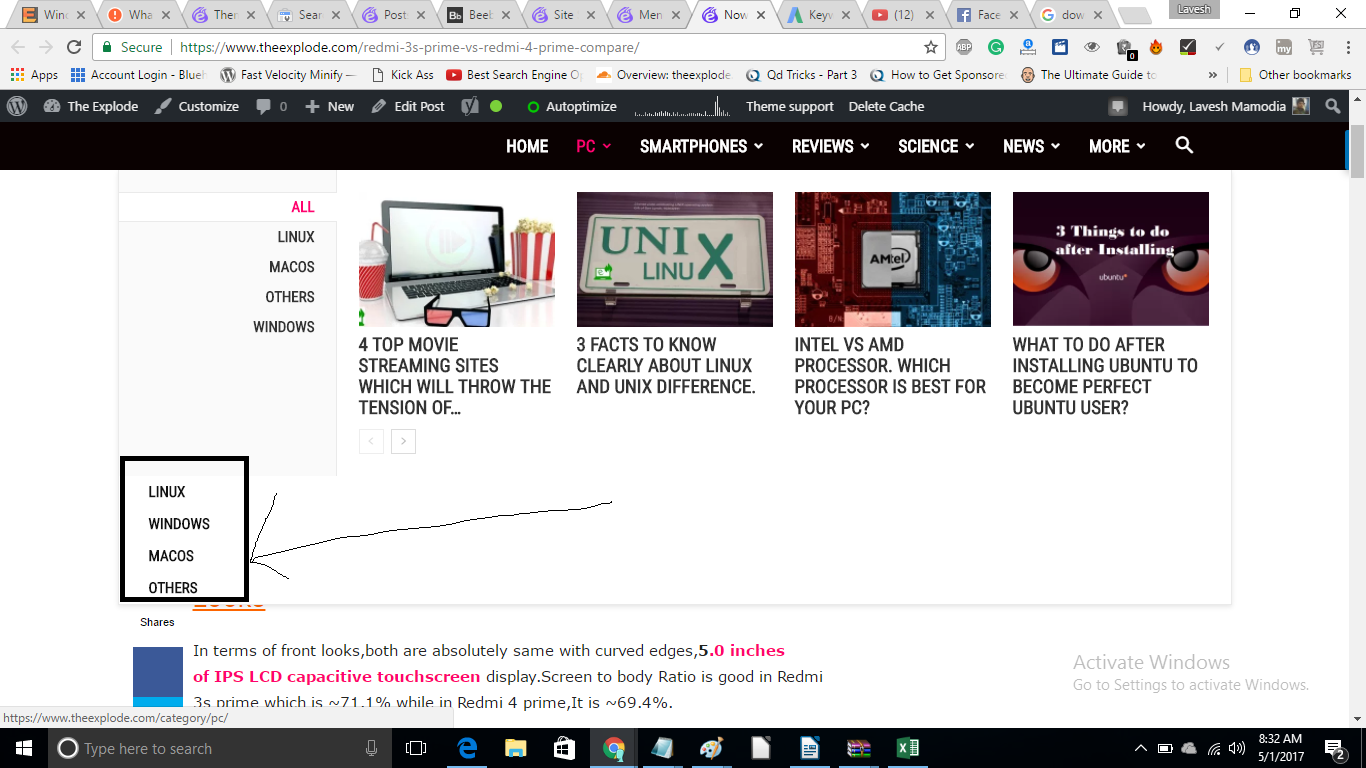Viewport: 1366px width, 768px height.
Task: Expand the News navigation menu
Action: (x=1031, y=146)
